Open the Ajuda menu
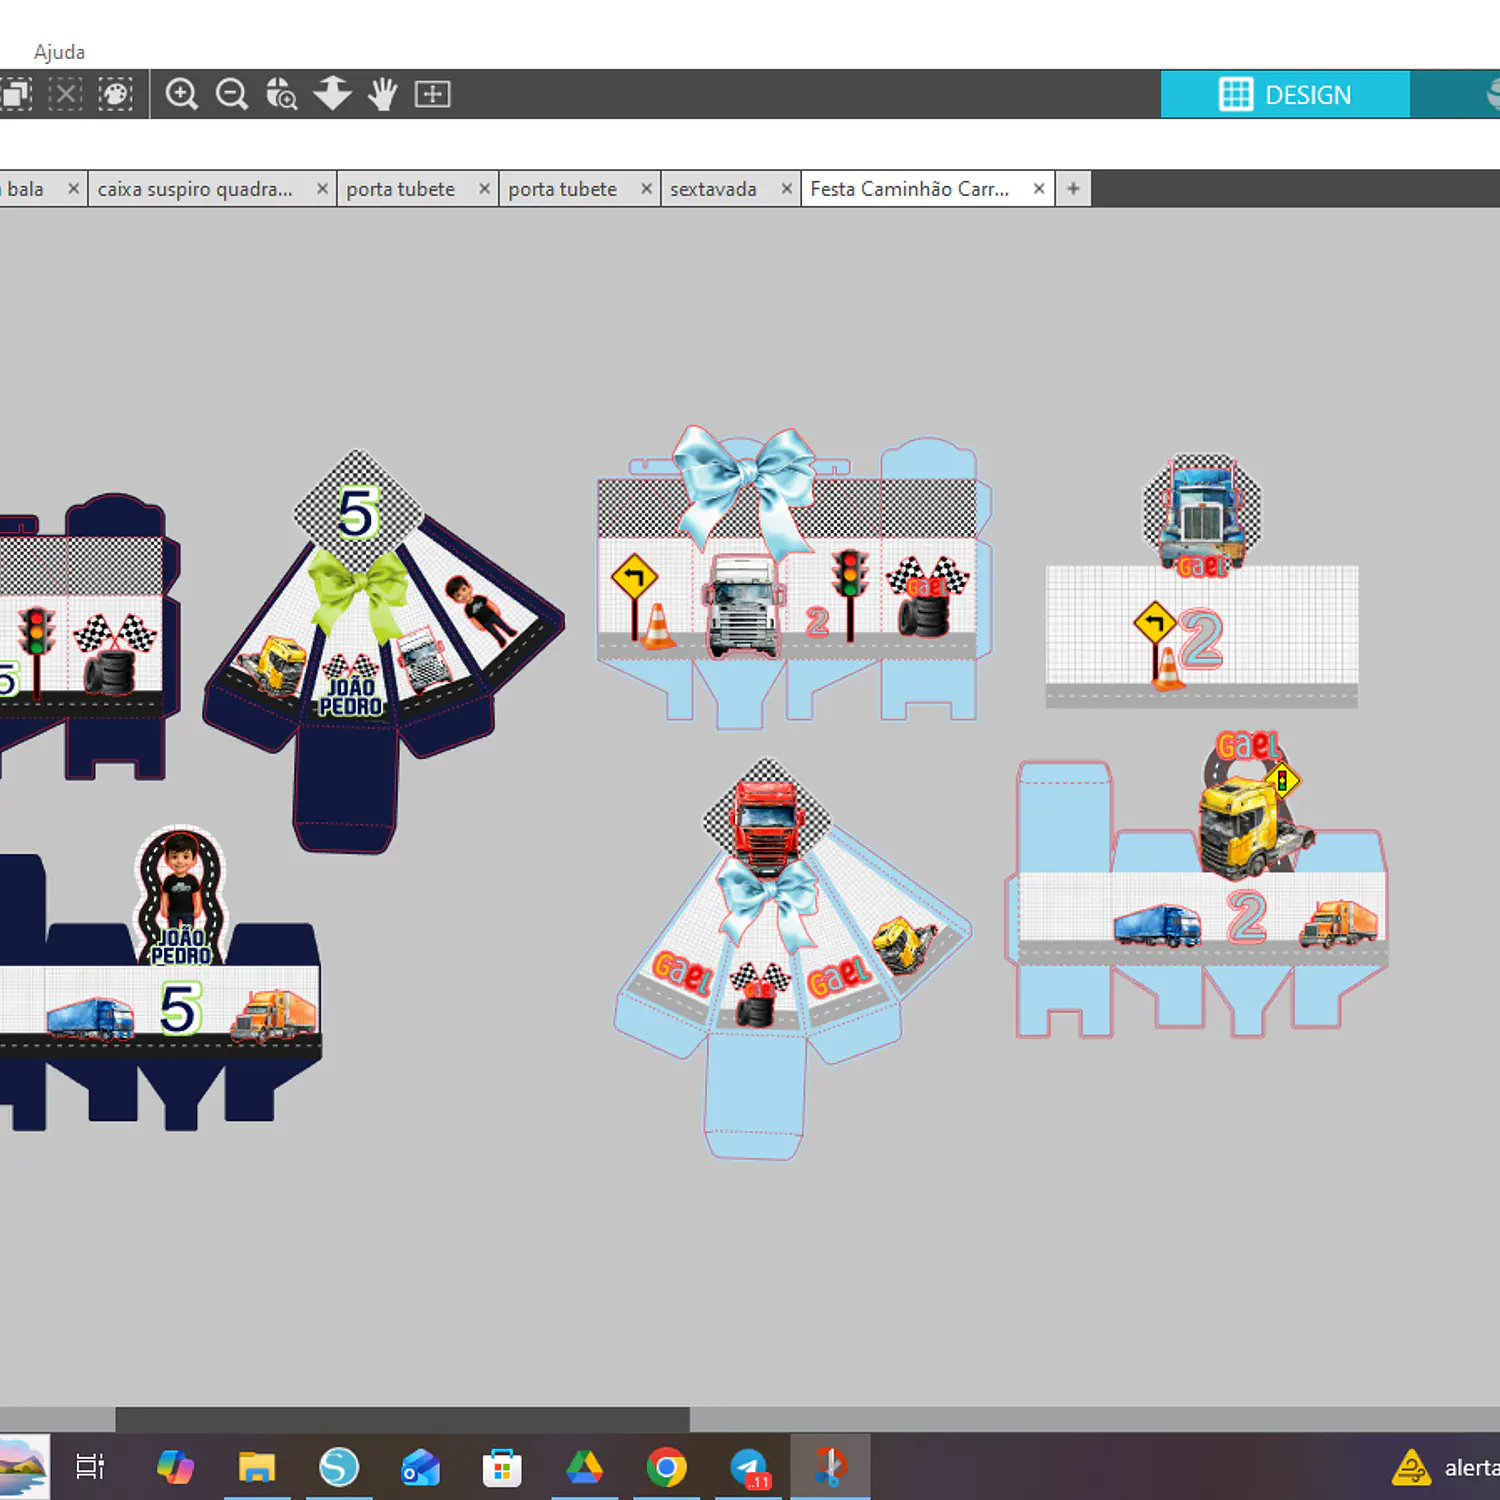Screen dimensions: 1500x1500 tap(59, 52)
